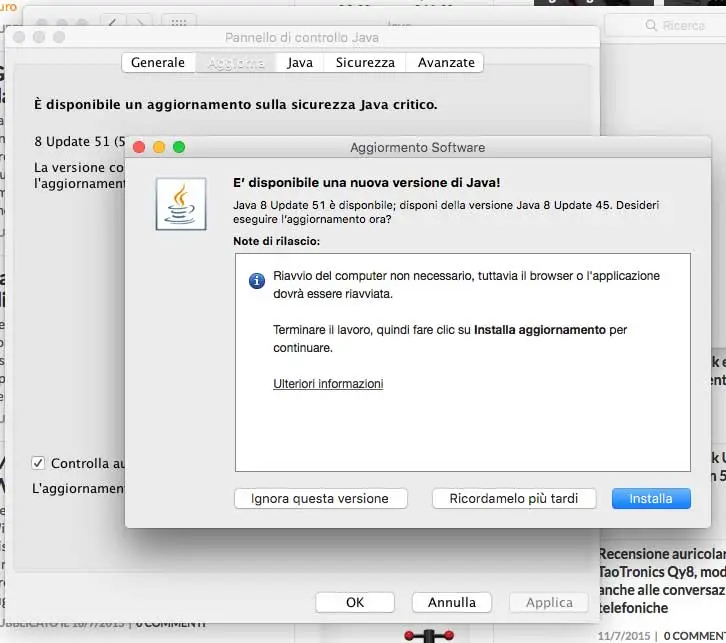Click the 'Pannello di controllo Java' title bar
The width and height of the screenshot is (726, 643).
coord(302,37)
